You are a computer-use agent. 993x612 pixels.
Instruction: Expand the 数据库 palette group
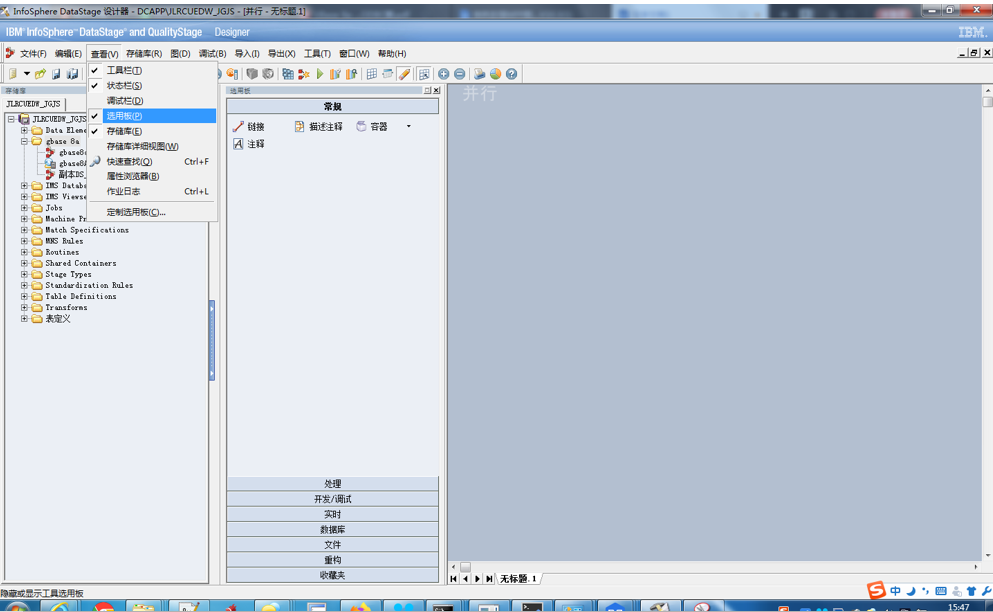[332, 529]
